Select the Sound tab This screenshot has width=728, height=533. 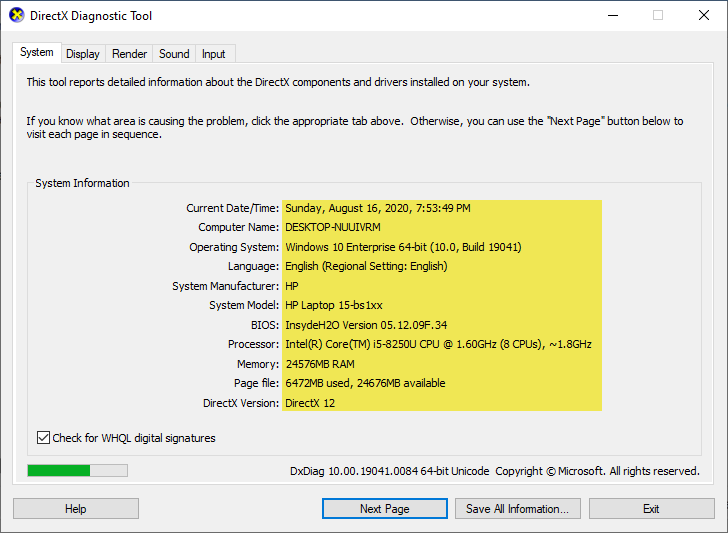point(174,54)
